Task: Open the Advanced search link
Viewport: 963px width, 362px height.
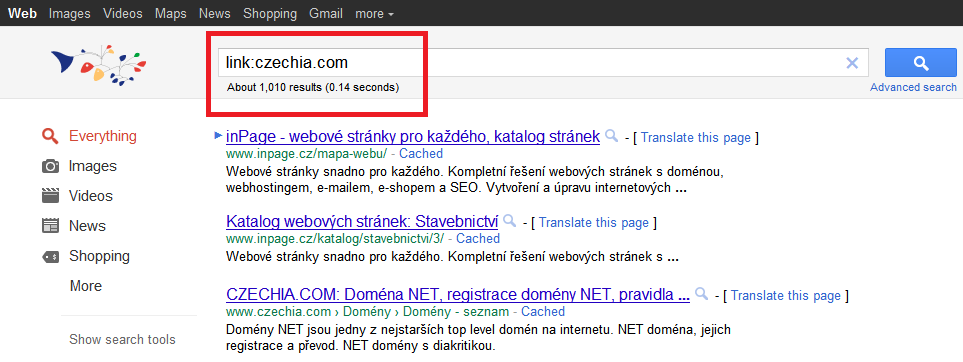Action: point(913,87)
